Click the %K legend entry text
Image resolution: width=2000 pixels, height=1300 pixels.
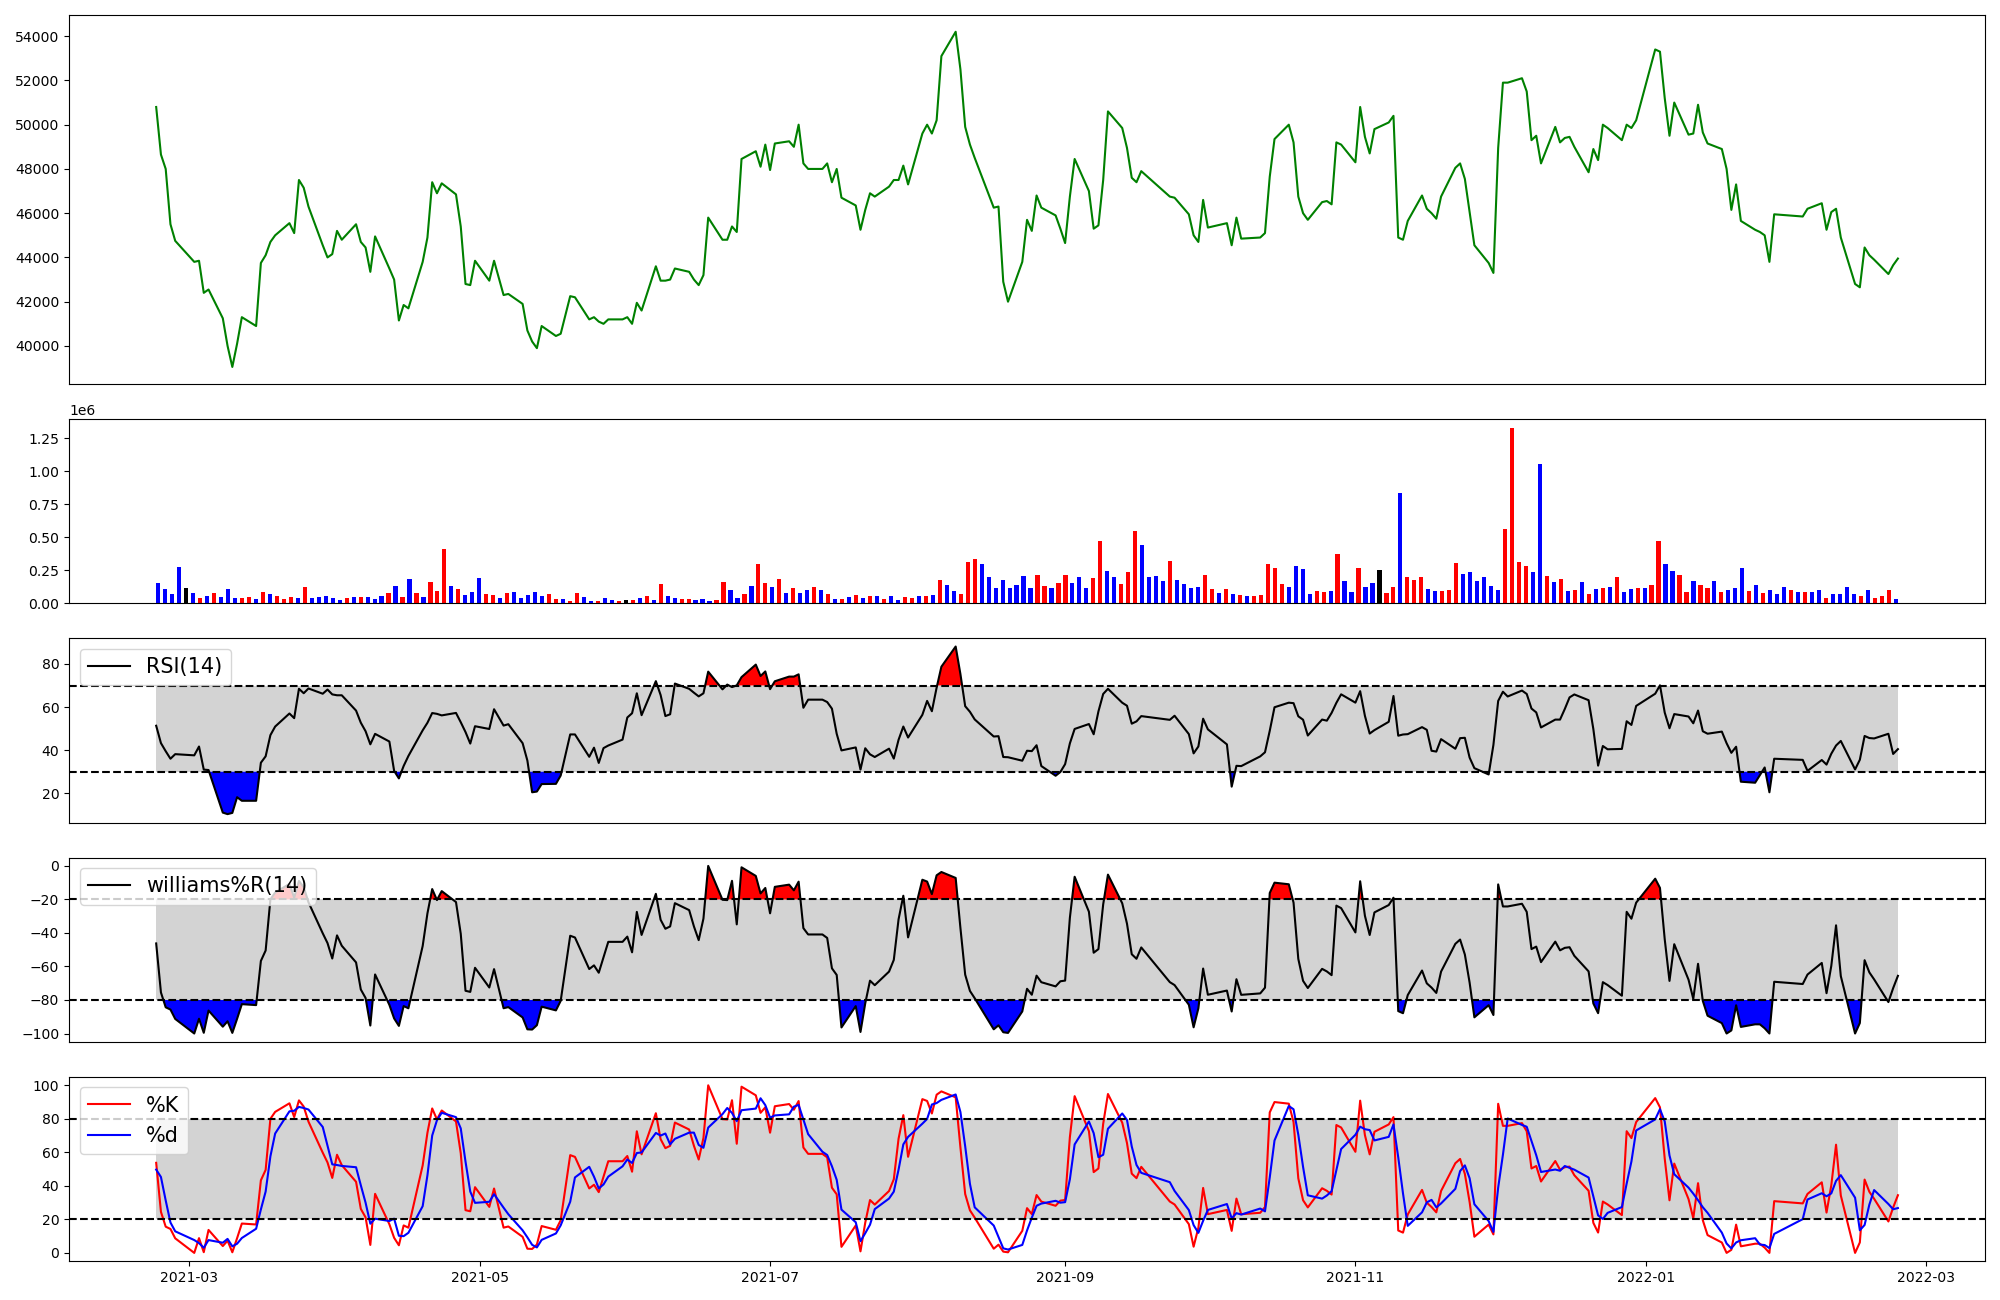(x=162, y=1104)
